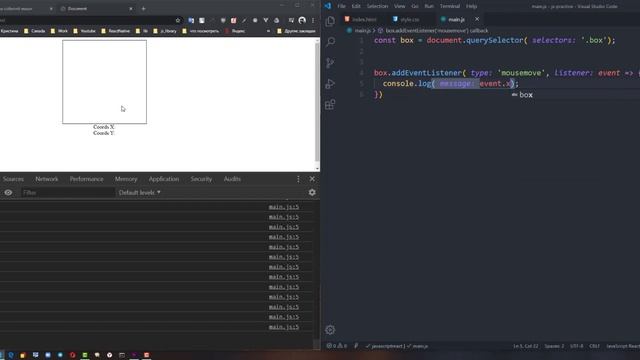Image resolution: width=640 pixels, height=360 pixels.
Task: Open the Canada bookmark folder
Action: 34,31
